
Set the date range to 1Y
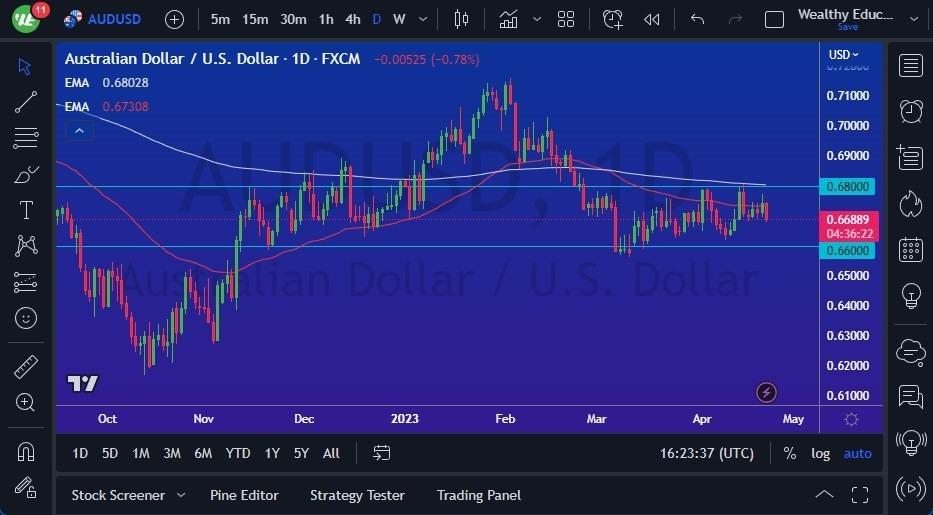(272, 454)
